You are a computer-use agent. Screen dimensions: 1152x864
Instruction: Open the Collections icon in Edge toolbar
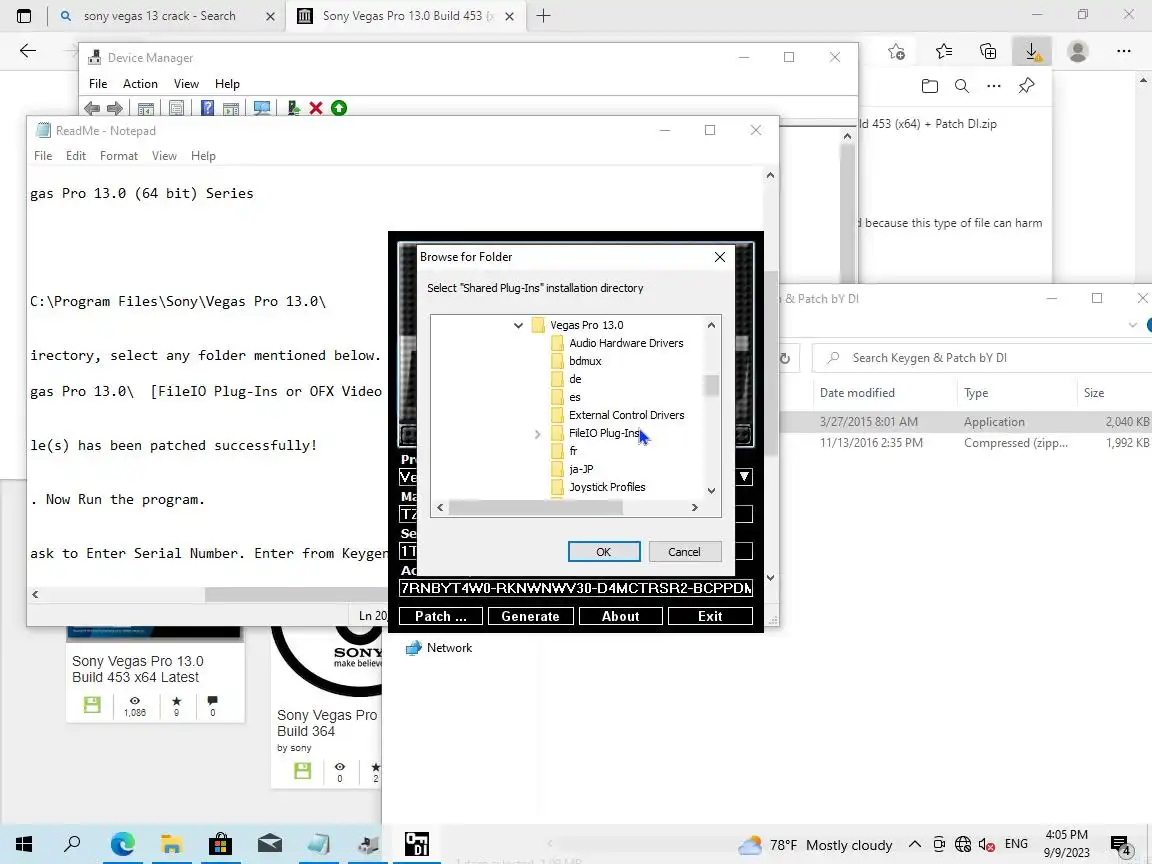coord(988,51)
